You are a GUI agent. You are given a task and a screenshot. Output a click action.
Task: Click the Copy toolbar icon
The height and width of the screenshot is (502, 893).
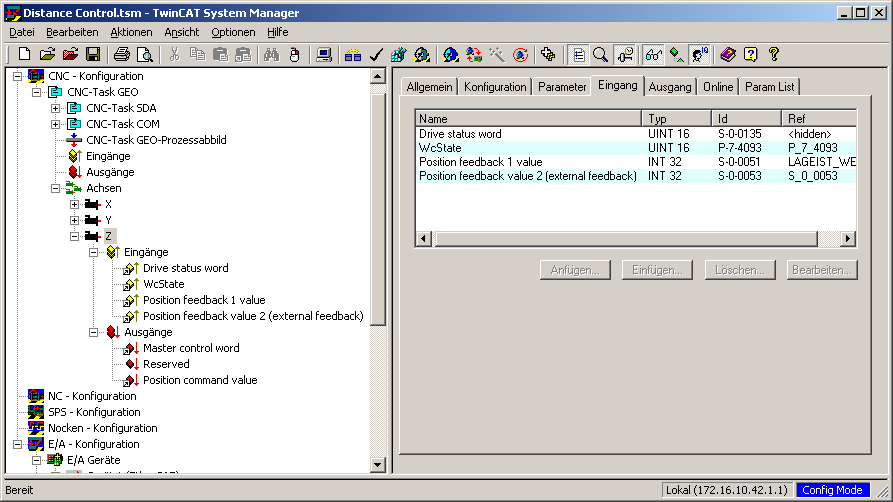(x=197, y=55)
